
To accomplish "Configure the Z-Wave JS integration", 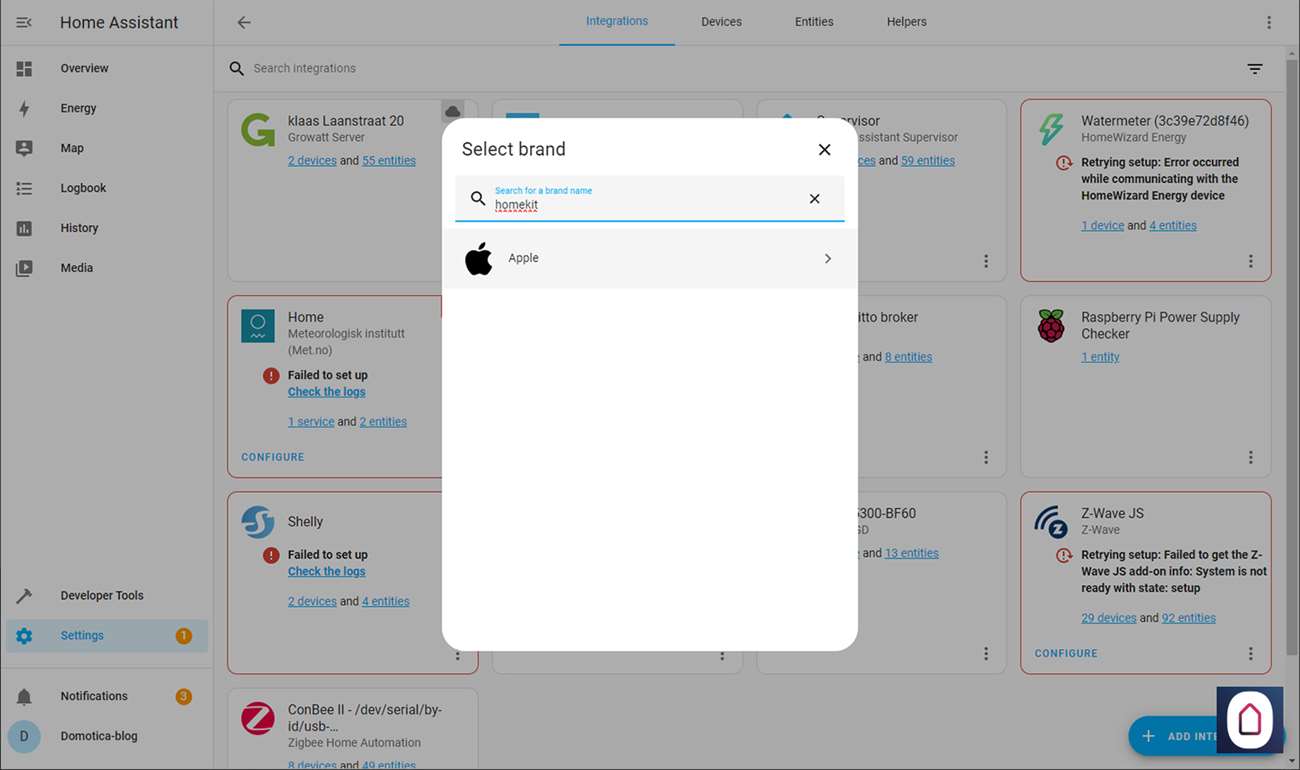I will coord(1066,653).
